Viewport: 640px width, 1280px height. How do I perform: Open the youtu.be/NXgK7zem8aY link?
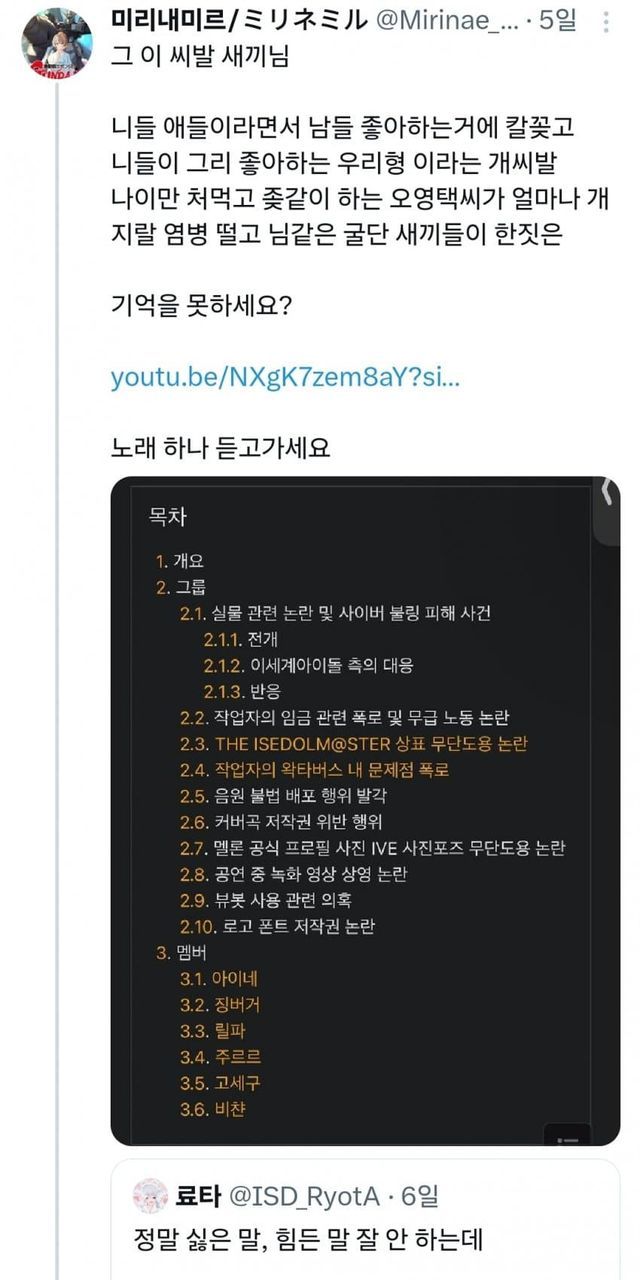pos(286,378)
